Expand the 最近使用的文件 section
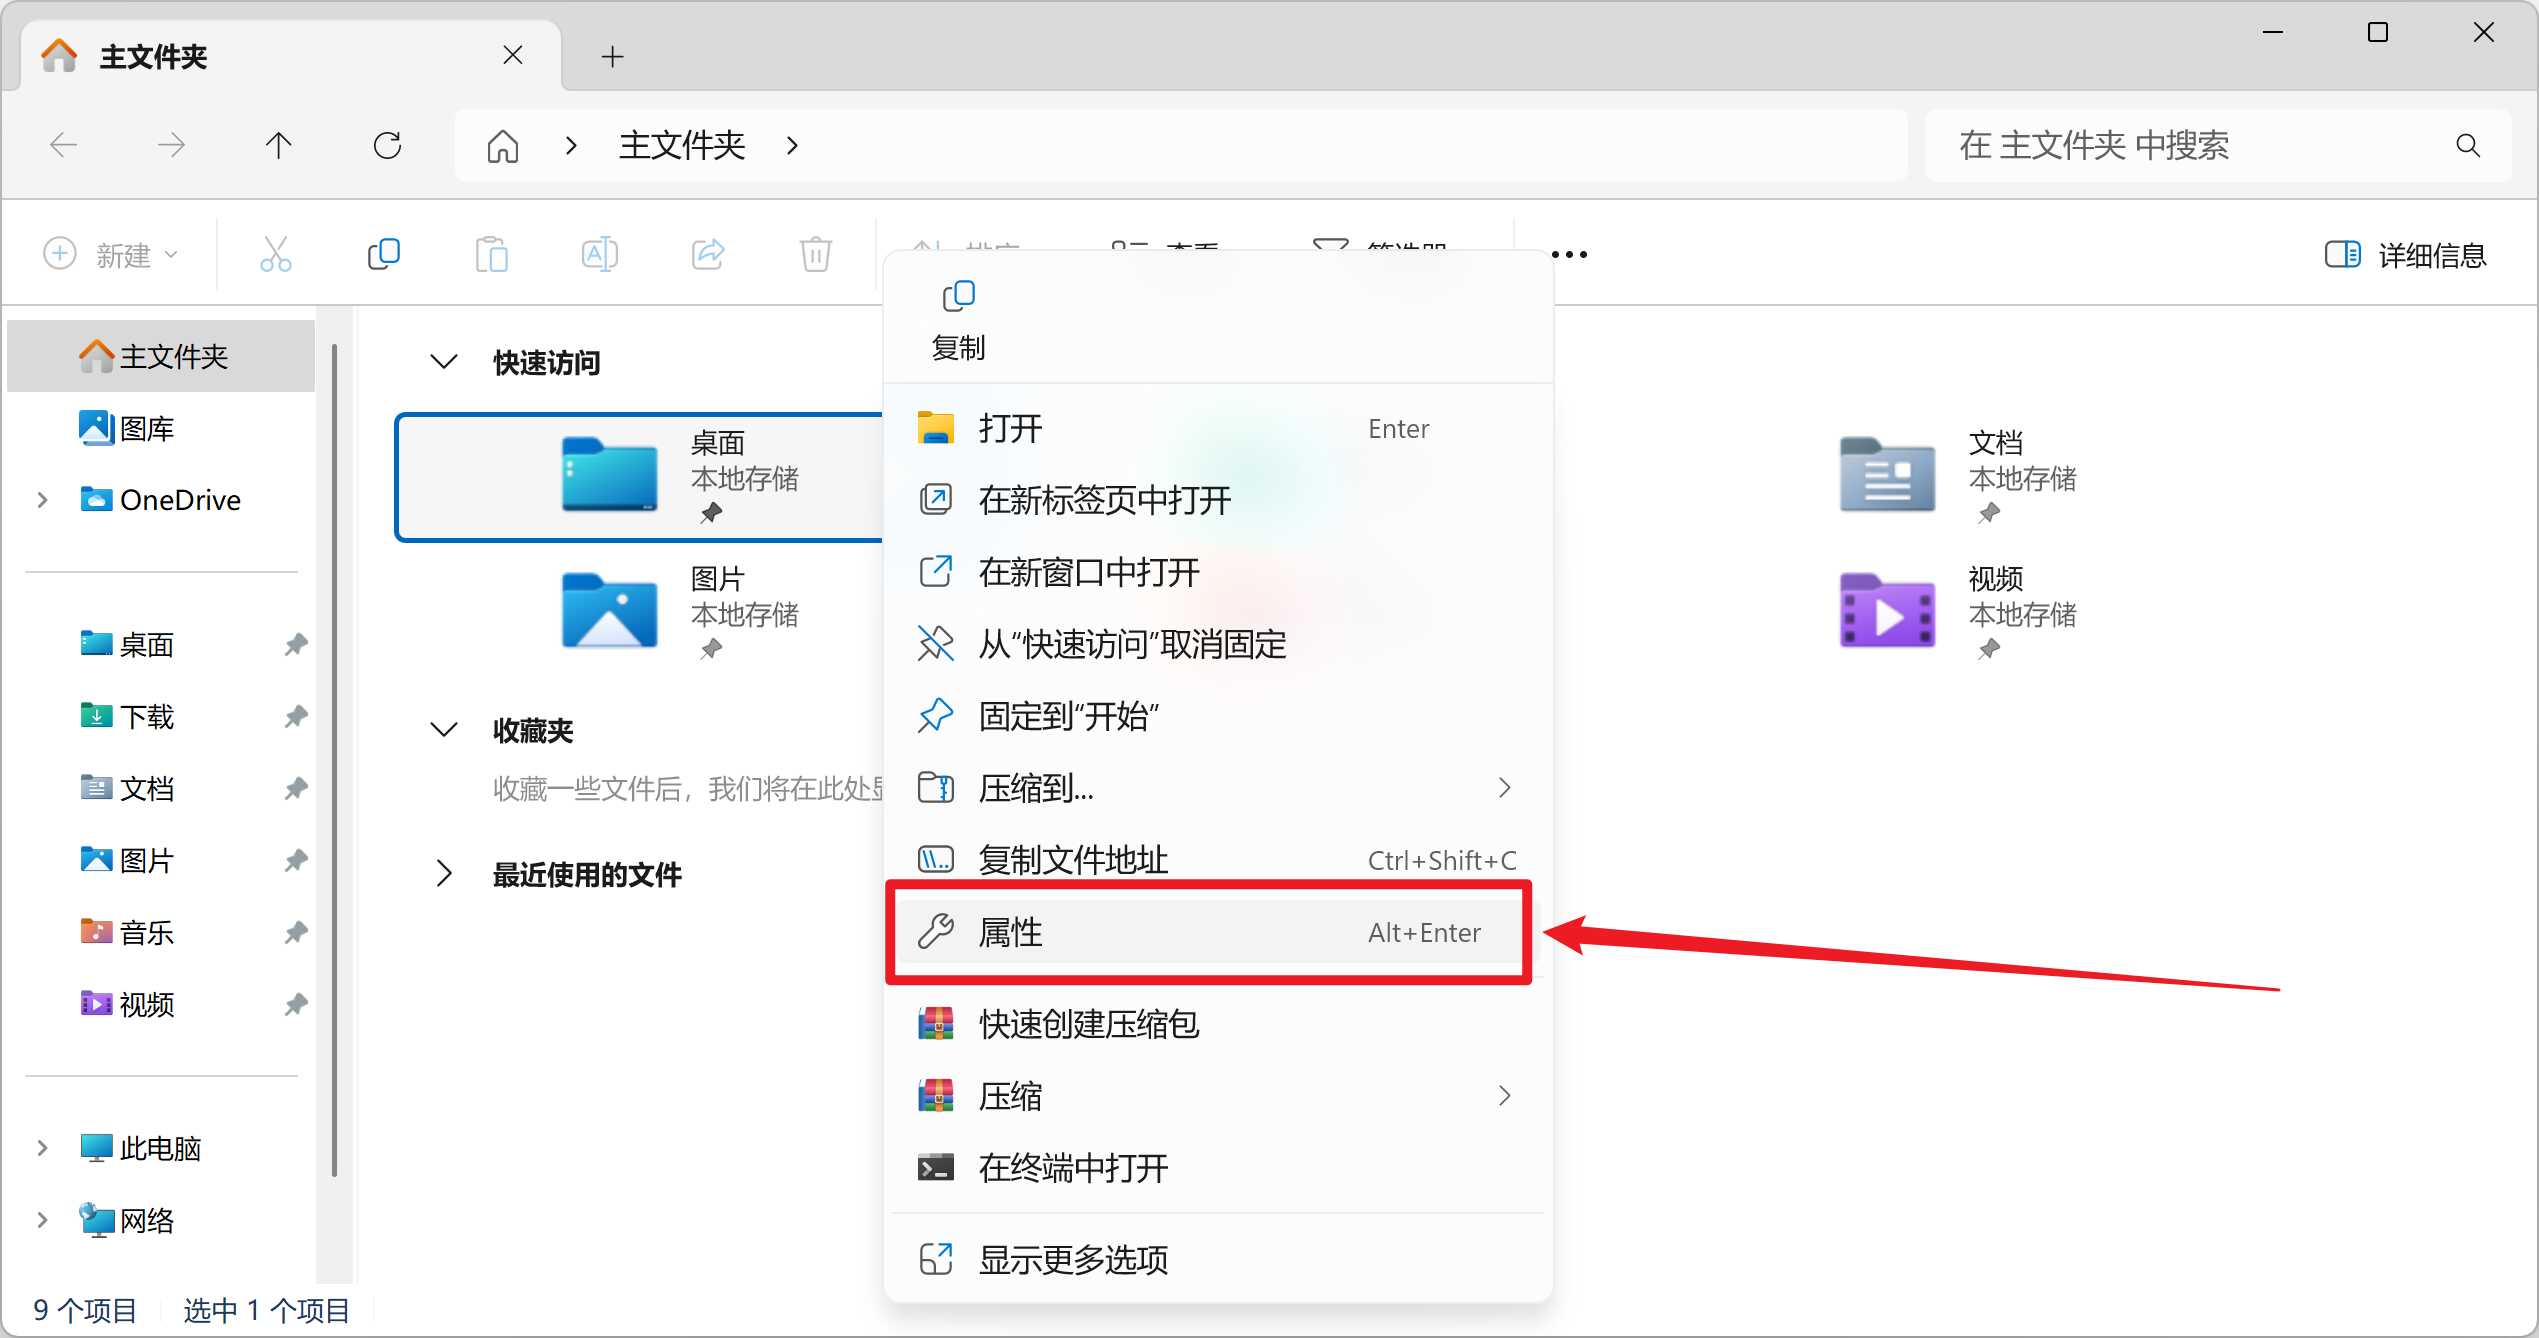The image size is (2539, 1338). pos(443,874)
